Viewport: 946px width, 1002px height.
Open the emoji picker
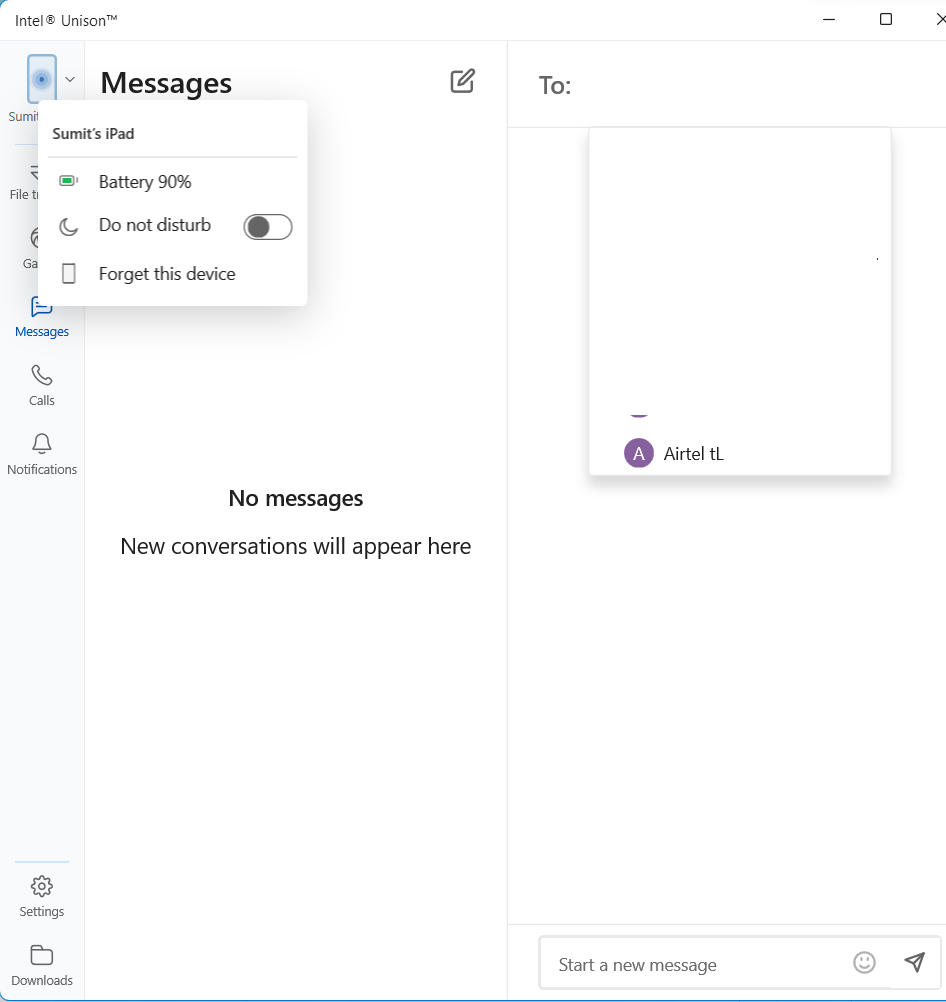(x=864, y=962)
